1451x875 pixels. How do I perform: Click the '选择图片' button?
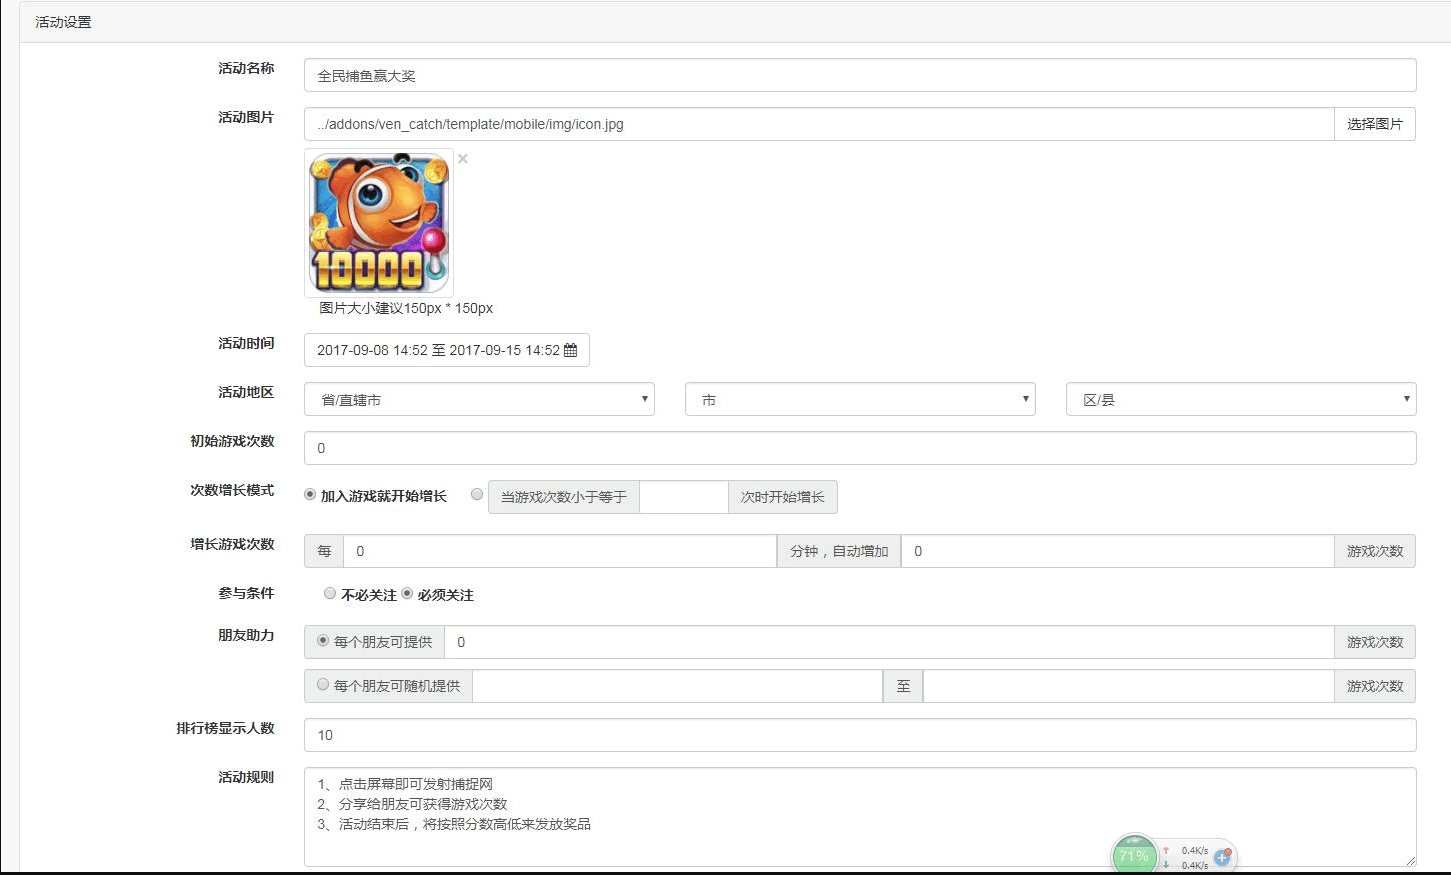[x=1374, y=125]
